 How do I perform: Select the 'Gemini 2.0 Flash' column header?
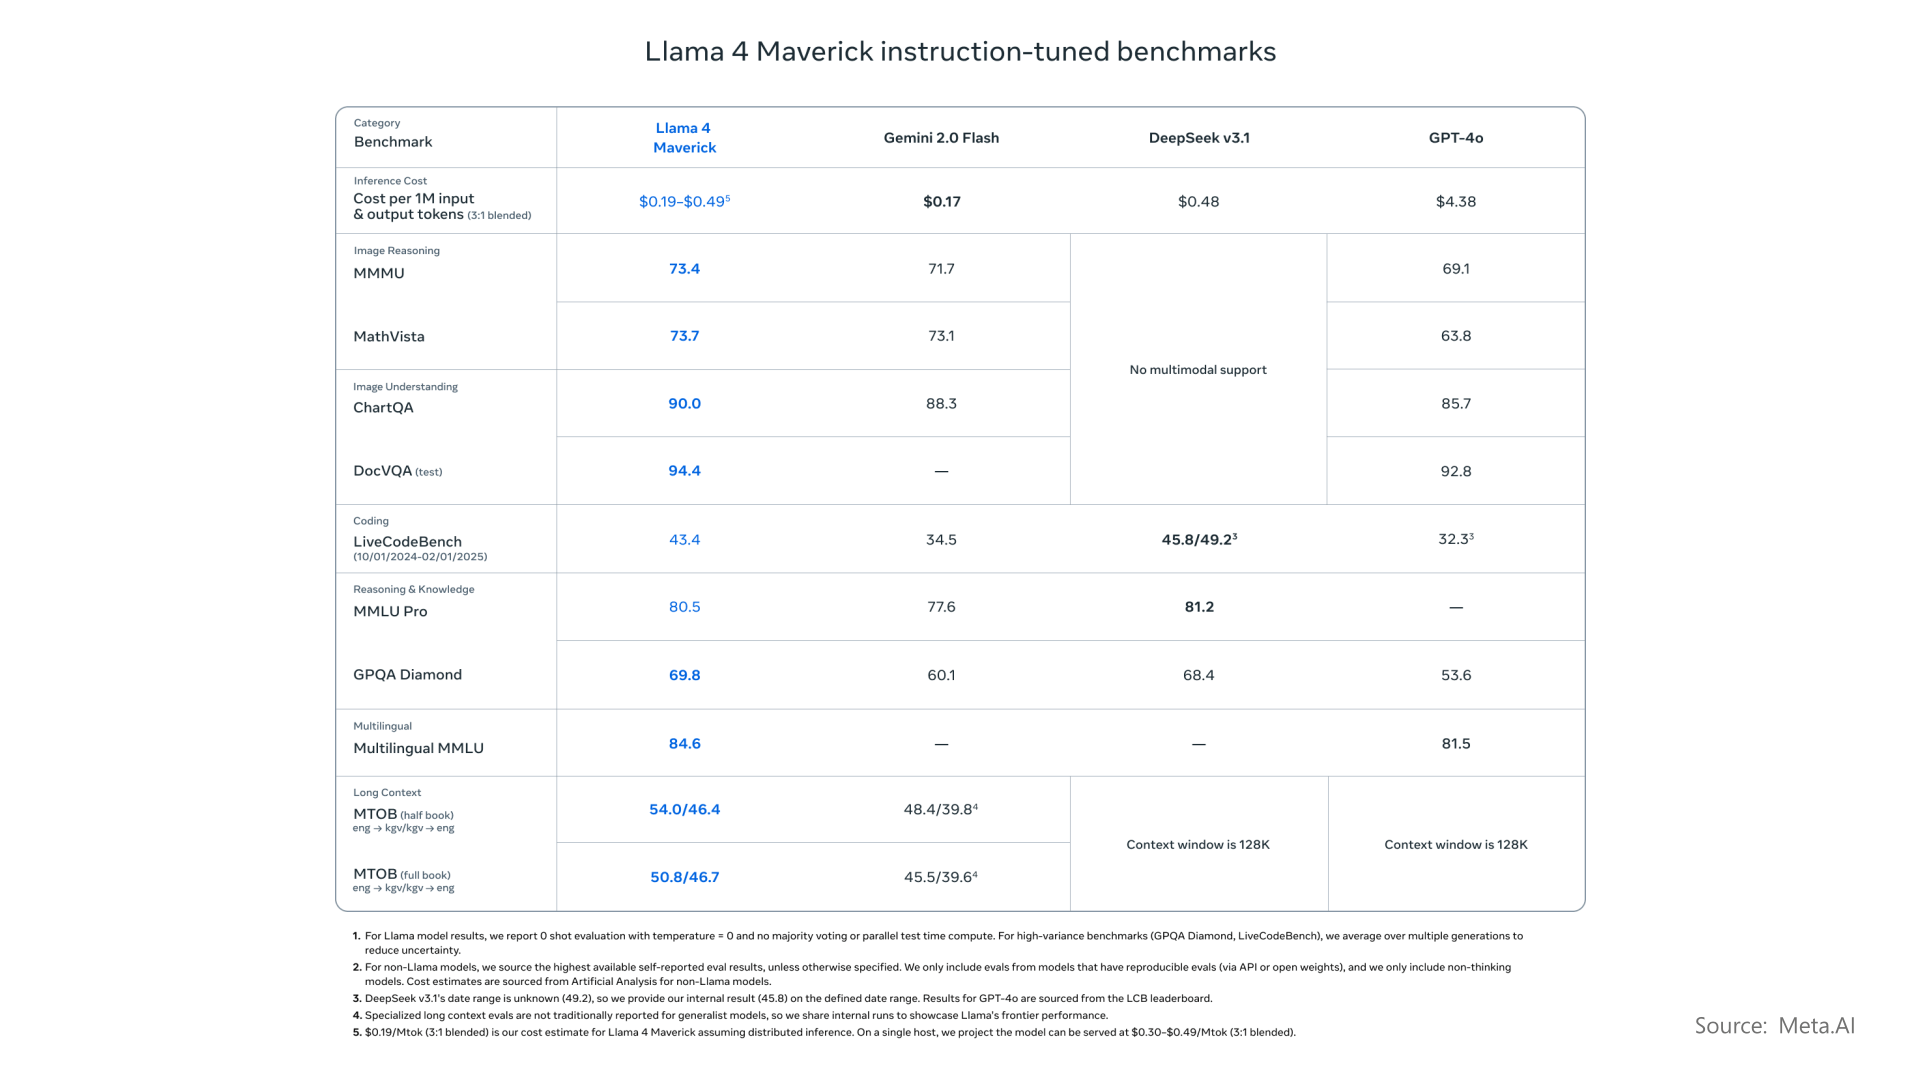pyautogui.click(x=941, y=138)
